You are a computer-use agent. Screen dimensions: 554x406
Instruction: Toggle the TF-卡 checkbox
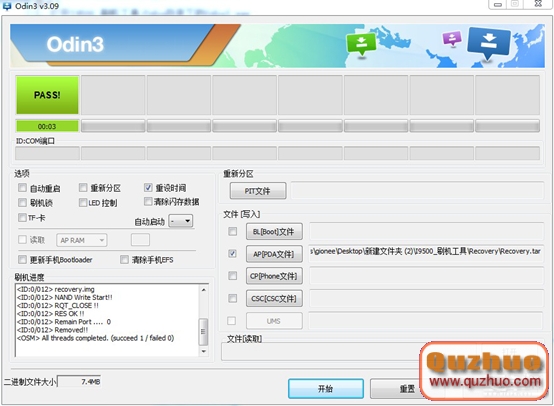point(22,217)
